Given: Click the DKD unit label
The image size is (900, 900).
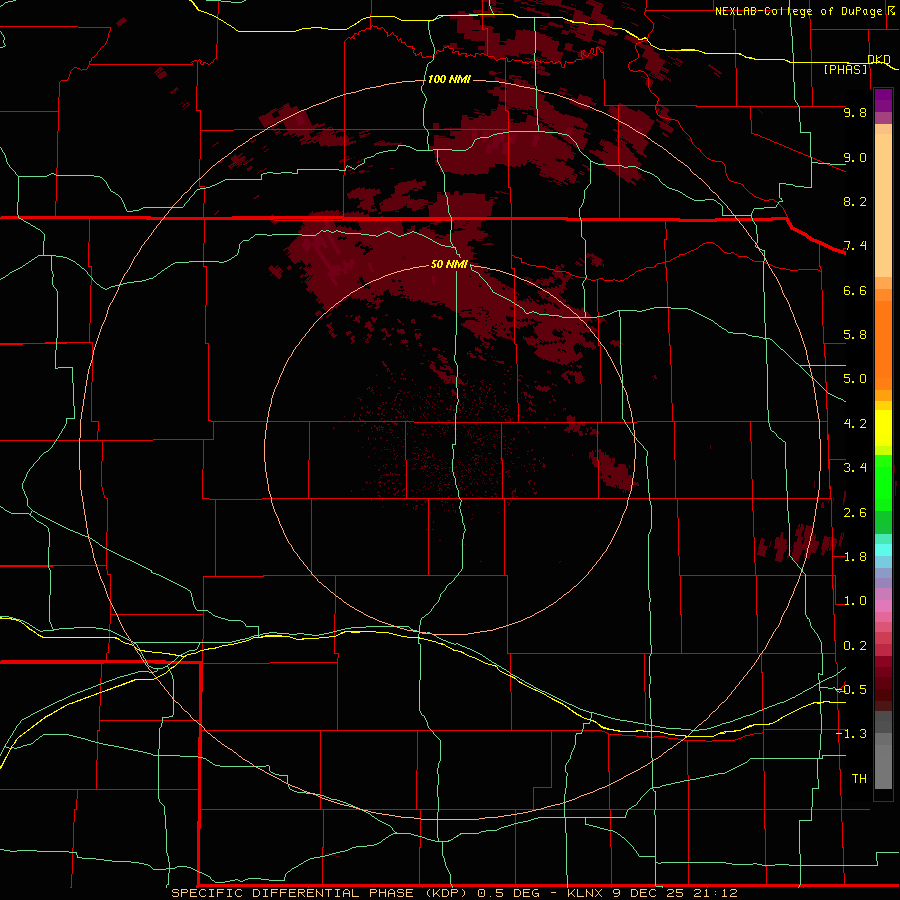Looking at the screenshot, I should tap(879, 60).
